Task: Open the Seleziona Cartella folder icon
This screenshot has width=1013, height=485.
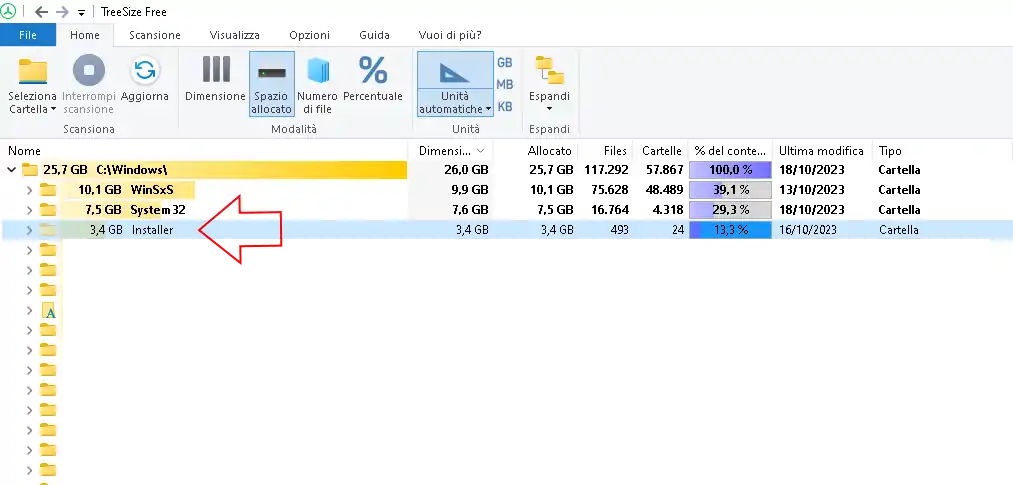Action: tap(32, 71)
